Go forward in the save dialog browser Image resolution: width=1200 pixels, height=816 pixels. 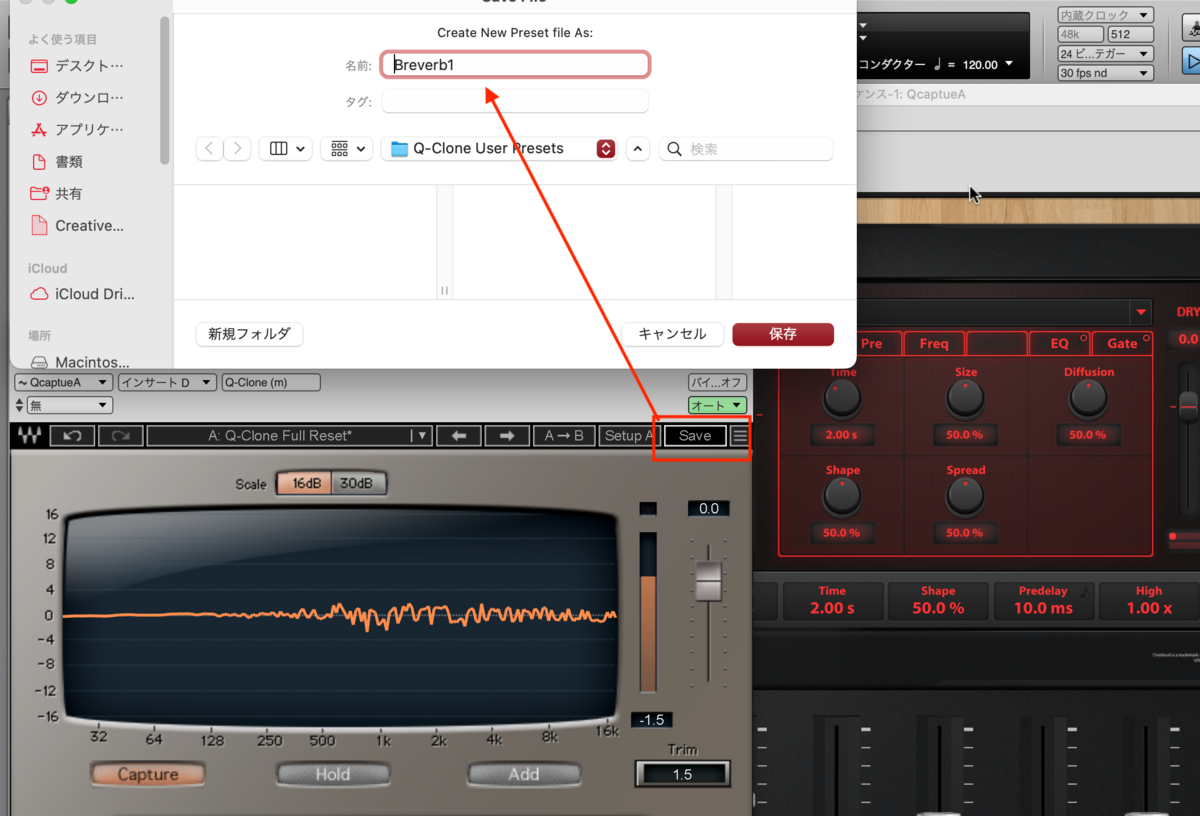pyautogui.click(x=237, y=148)
